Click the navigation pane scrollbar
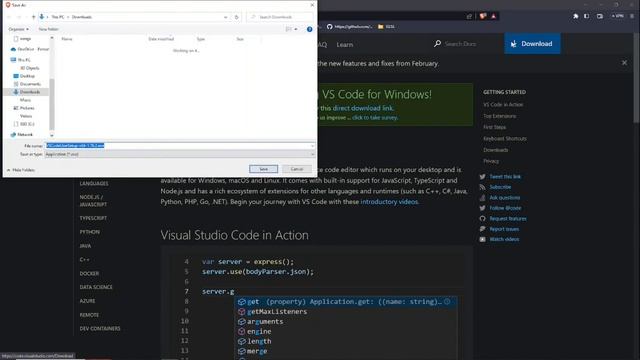Image resolution: width=640 pixels, height=360 pixels. 52,104
